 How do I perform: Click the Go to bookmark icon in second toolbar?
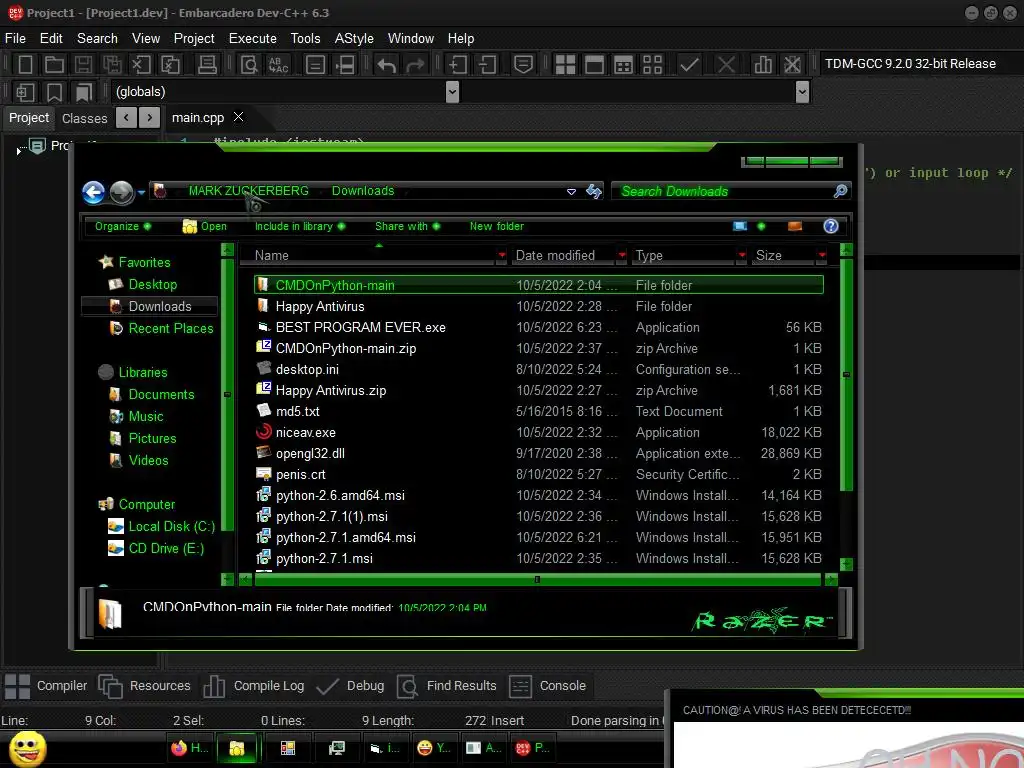[83, 92]
